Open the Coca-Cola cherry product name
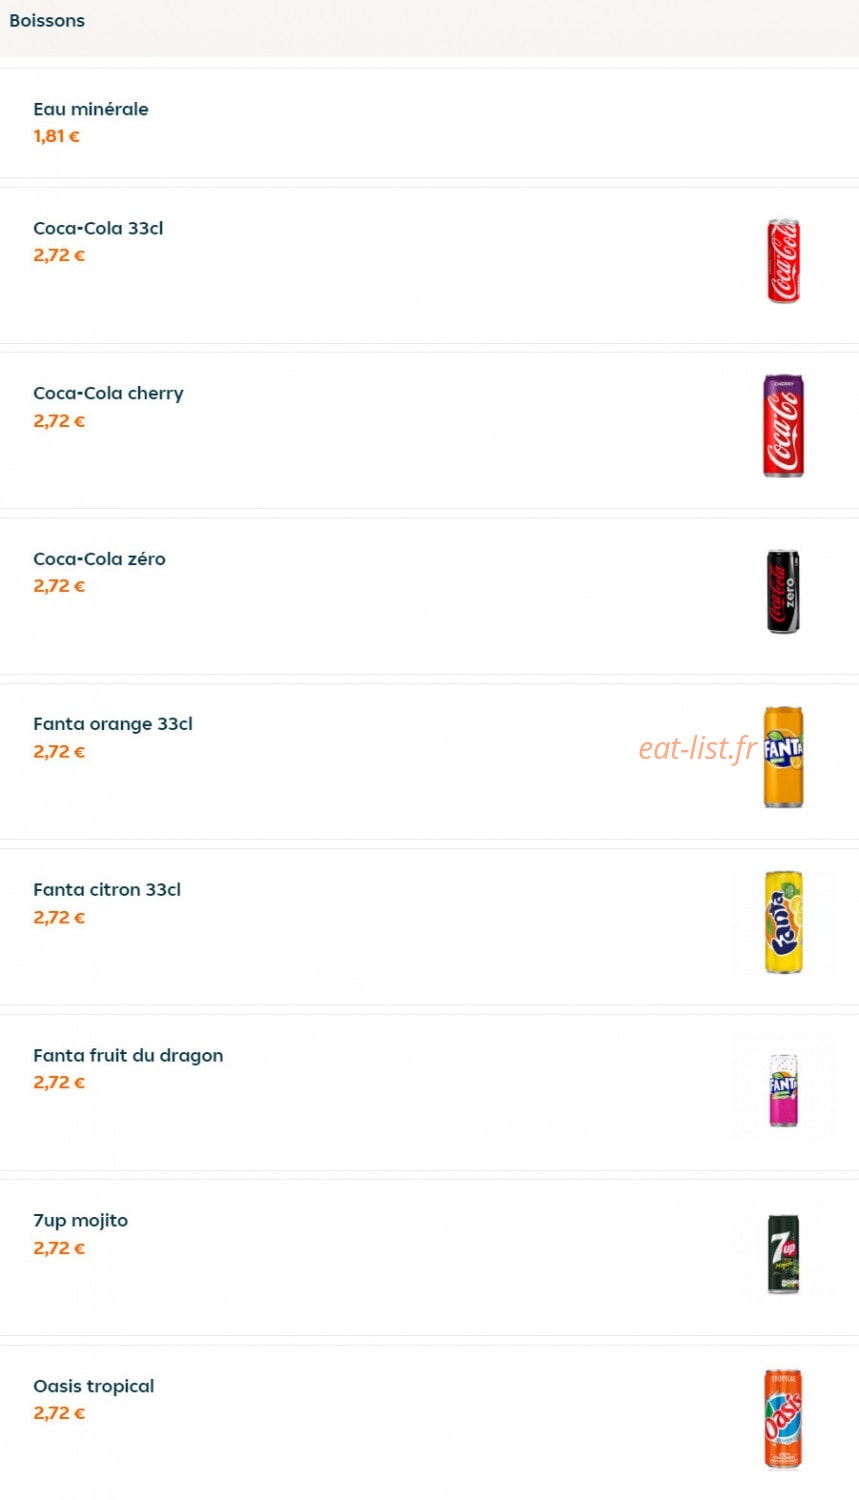This screenshot has width=859, height=1500. (108, 394)
